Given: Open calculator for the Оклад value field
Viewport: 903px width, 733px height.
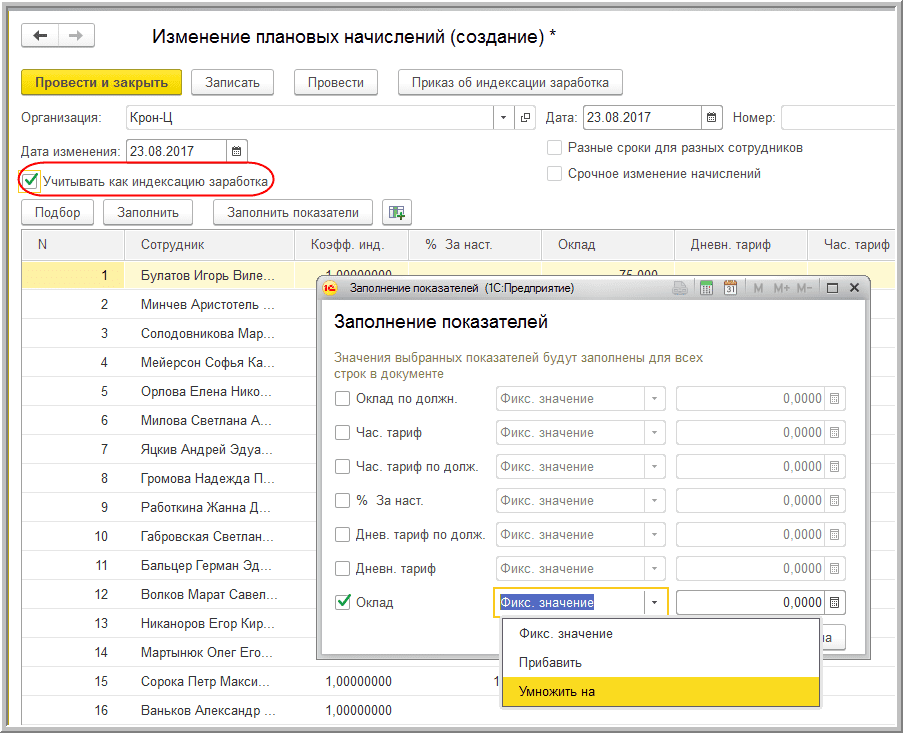Looking at the screenshot, I should [834, 602].
